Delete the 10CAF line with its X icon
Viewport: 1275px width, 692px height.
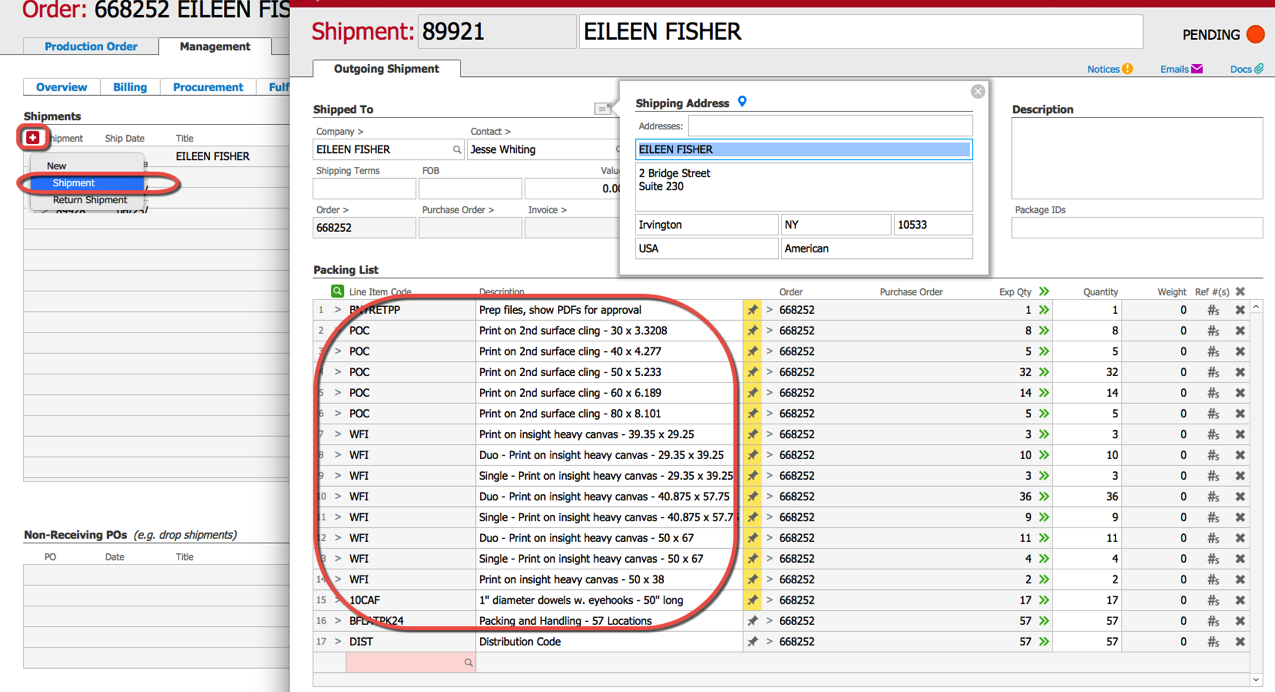[1240, 600]
